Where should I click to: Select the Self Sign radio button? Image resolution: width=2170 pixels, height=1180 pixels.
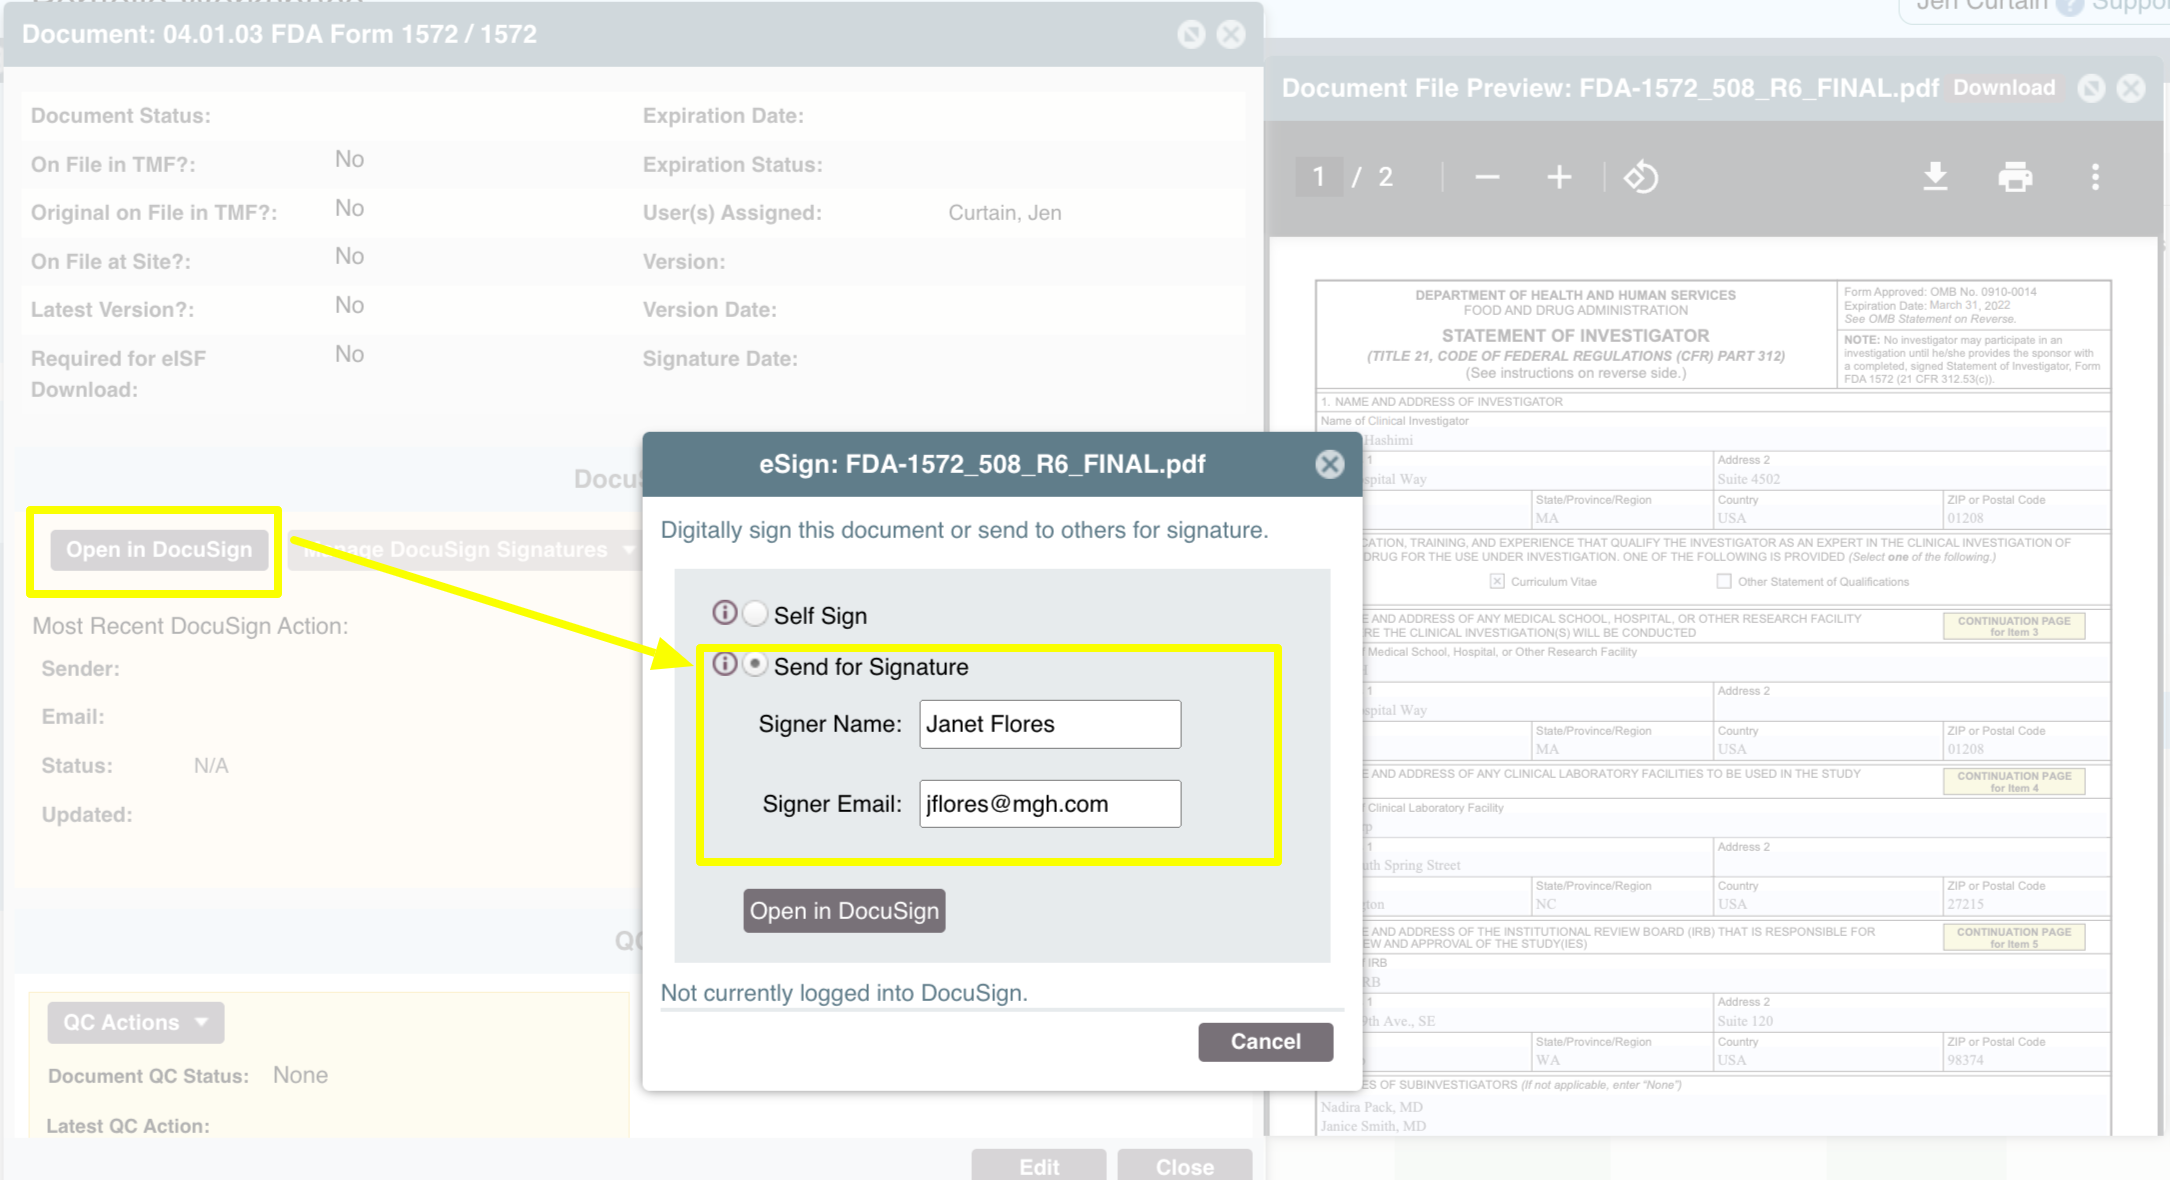point(755,613)
